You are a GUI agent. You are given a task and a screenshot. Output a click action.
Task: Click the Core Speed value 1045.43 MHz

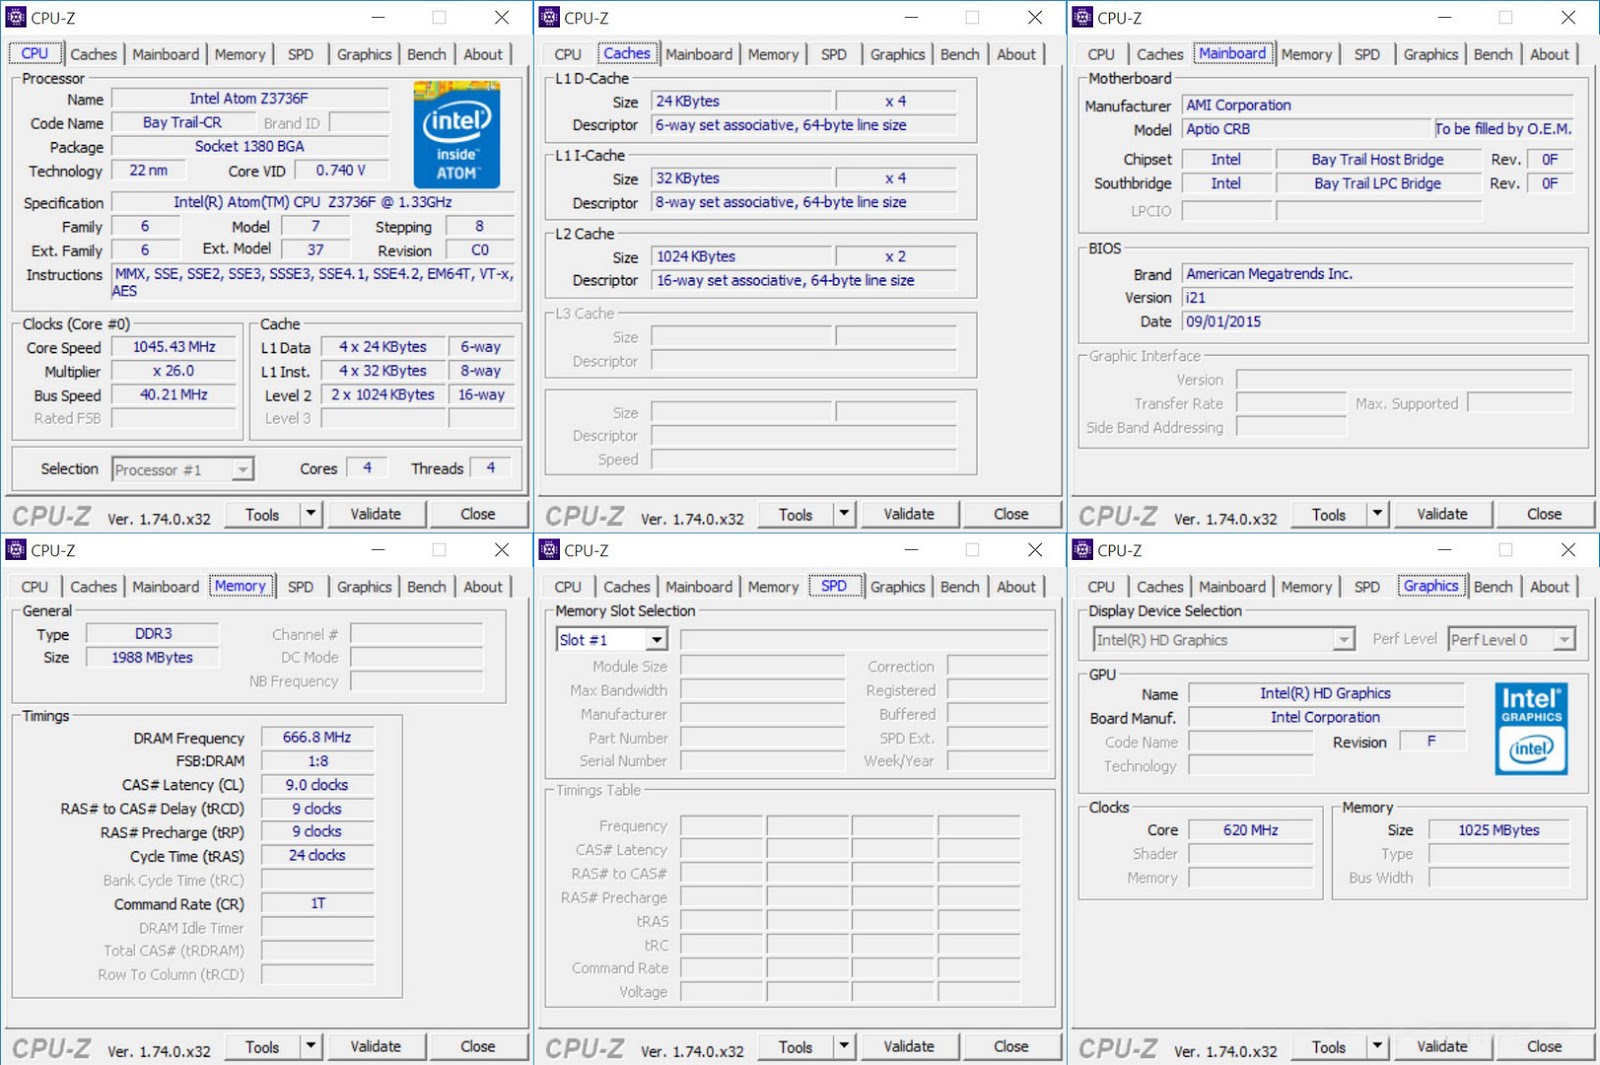point(174,346)
